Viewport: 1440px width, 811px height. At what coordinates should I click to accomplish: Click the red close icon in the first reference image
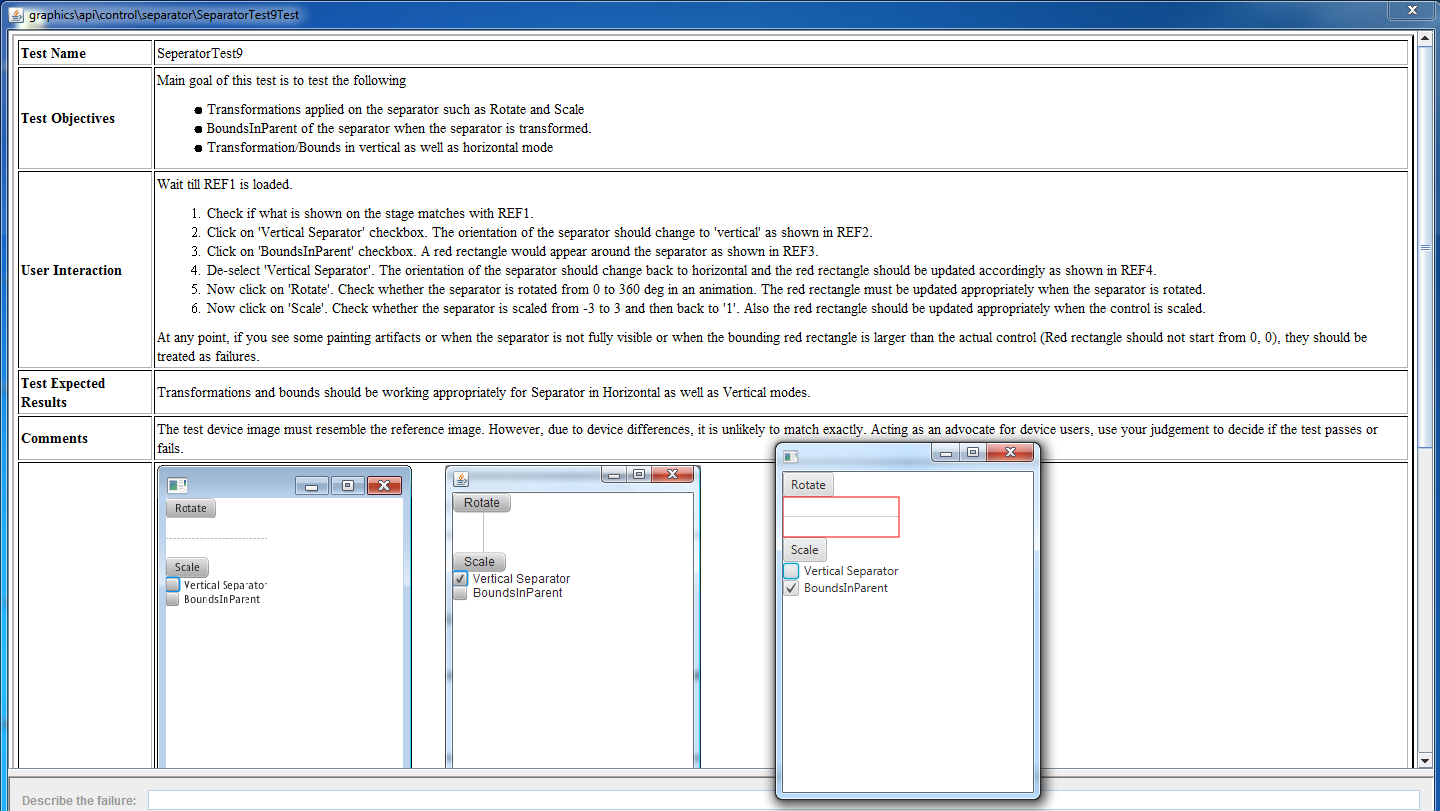click(384, 486)
